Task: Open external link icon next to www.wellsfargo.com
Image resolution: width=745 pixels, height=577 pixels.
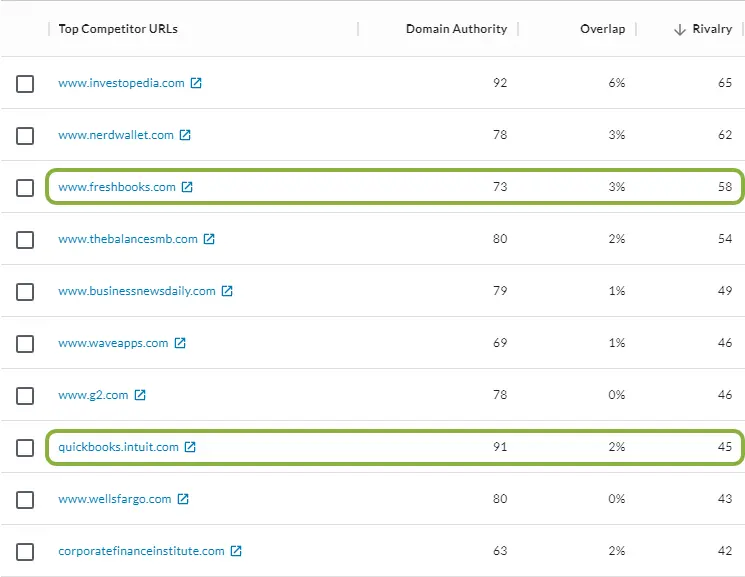Action: coord(183,499)
